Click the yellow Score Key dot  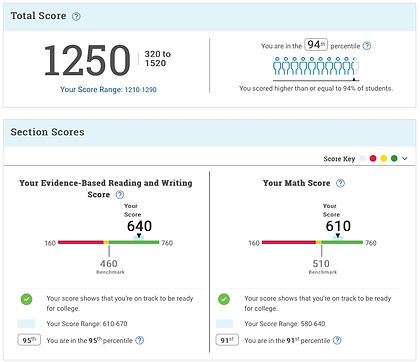pos(384,158)
